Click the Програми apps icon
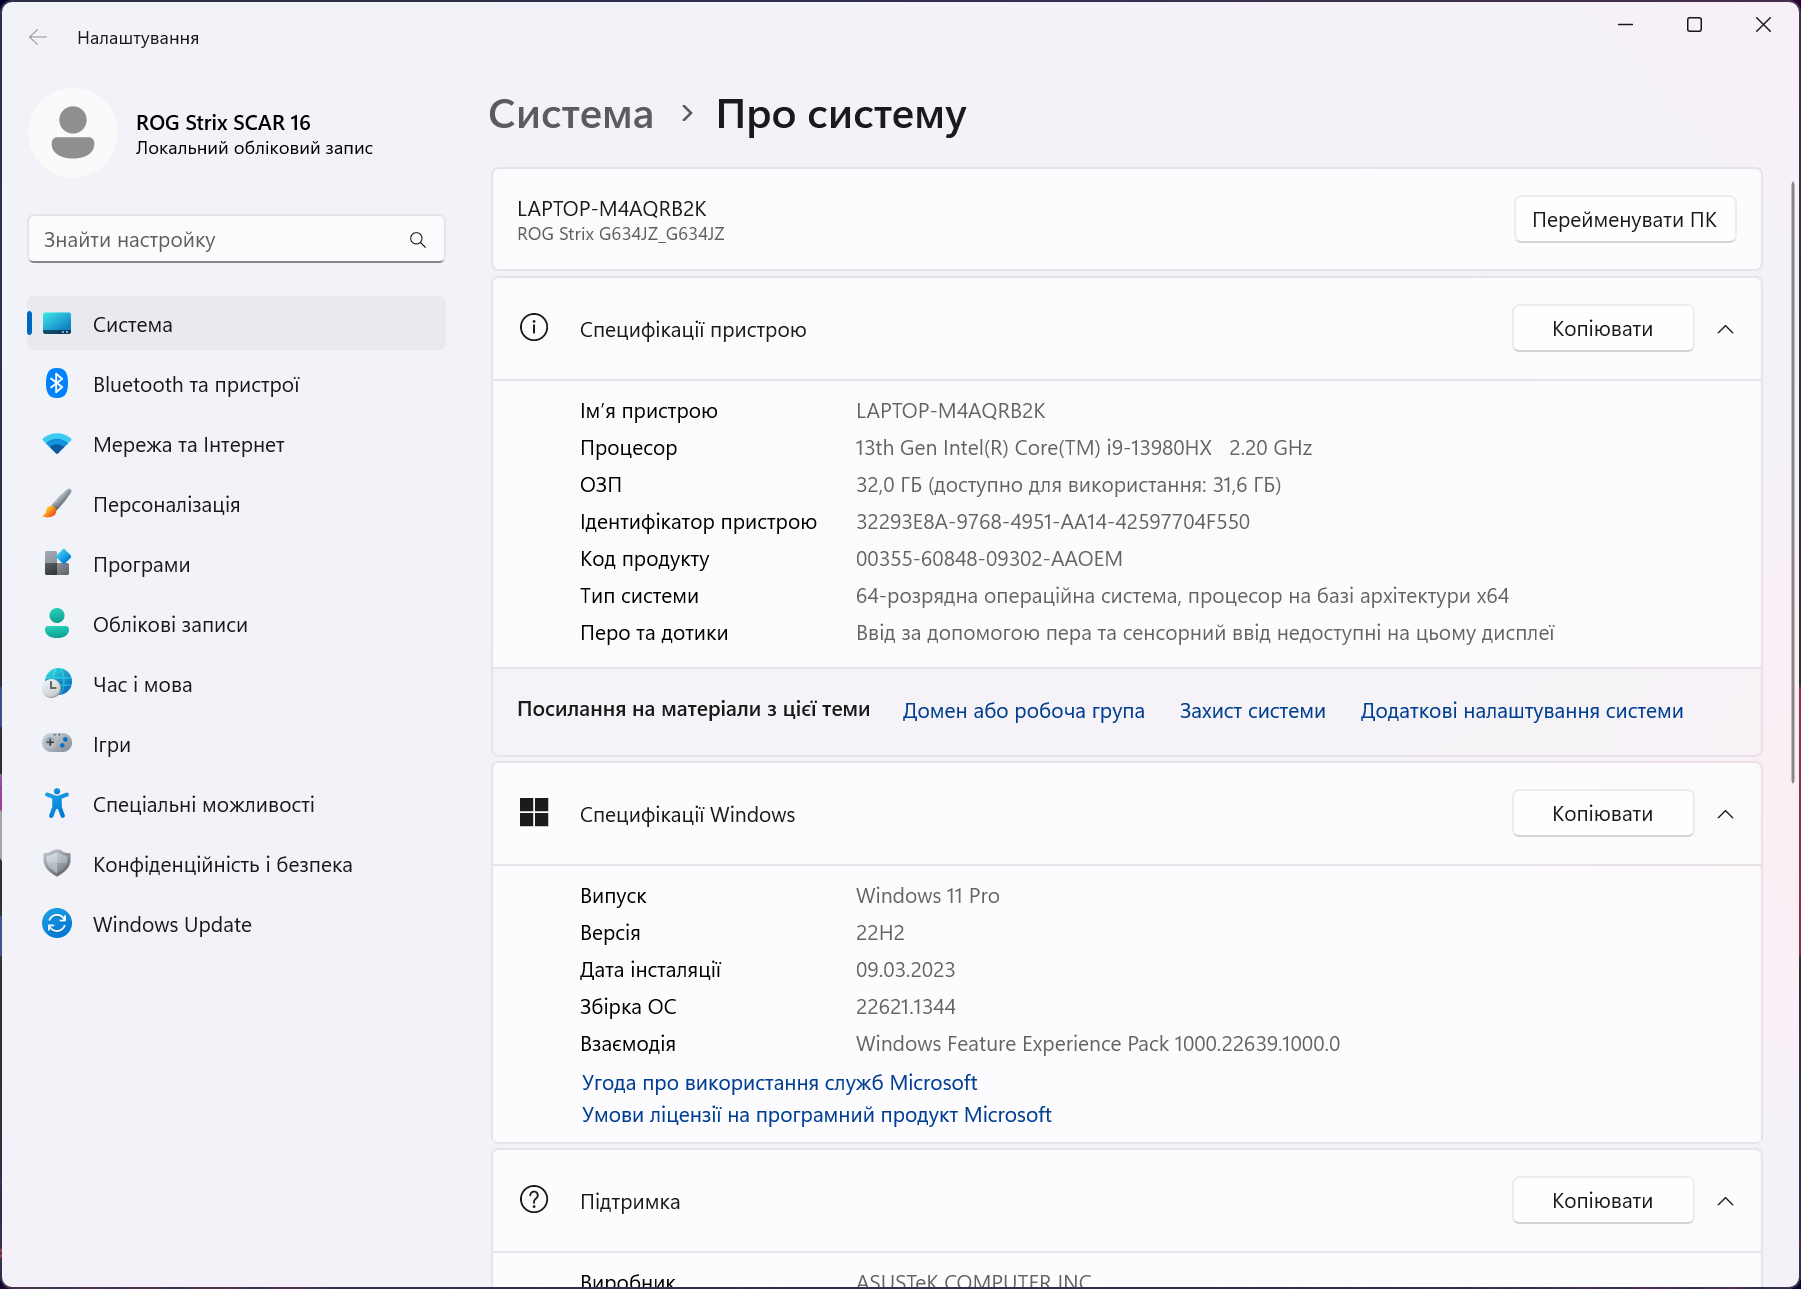Viewport: 1801px width, 1289px height. 57,563
